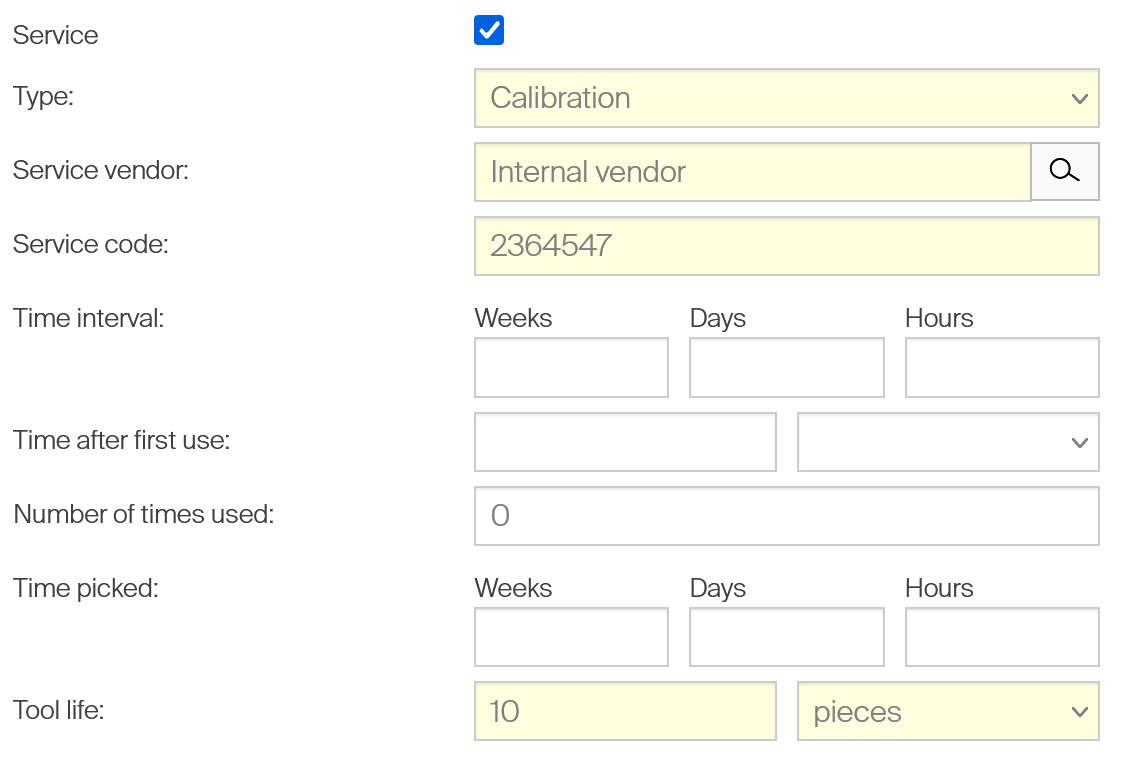Click the Time interval Weeks field
The height and width of the screenshot is (764, 1124).
[x=571, y=368]
